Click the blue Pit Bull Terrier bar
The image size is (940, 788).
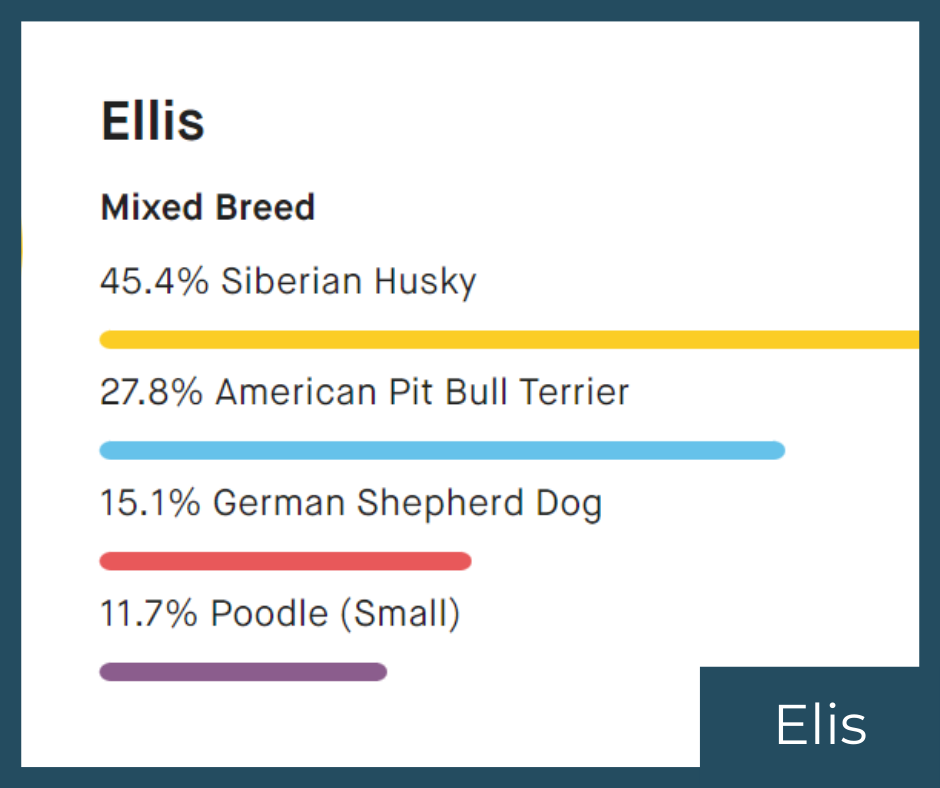point(442,450)
